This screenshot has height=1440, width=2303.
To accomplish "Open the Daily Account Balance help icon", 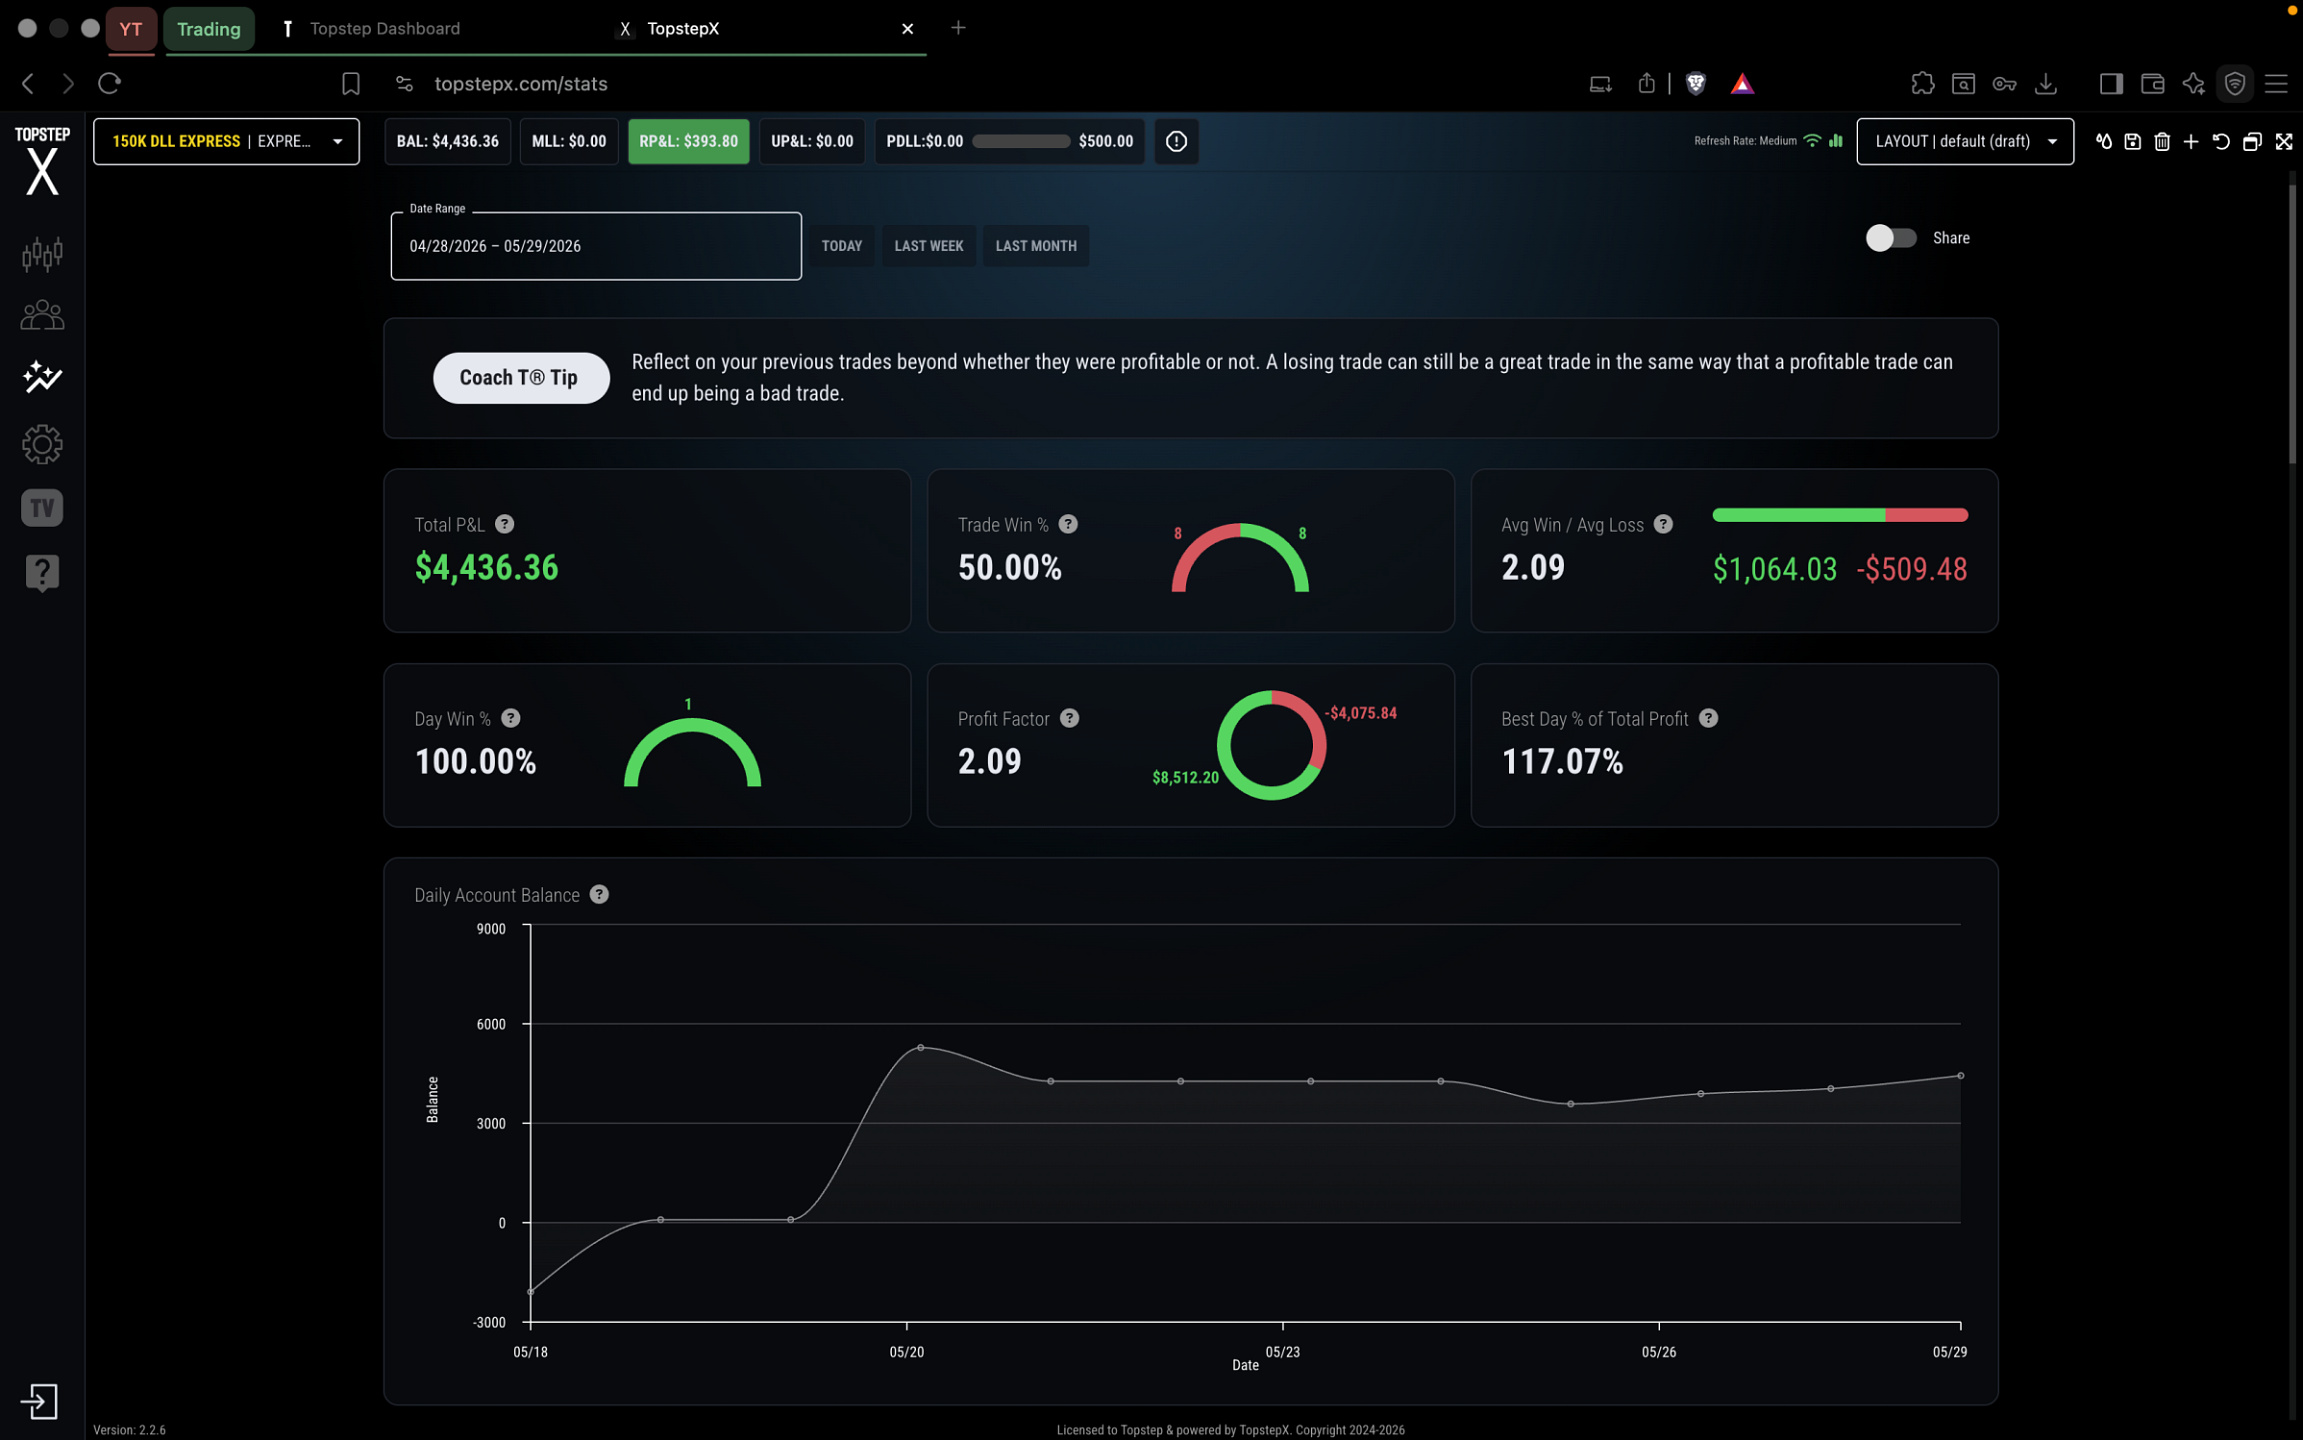I will click(x=599, y=894).
